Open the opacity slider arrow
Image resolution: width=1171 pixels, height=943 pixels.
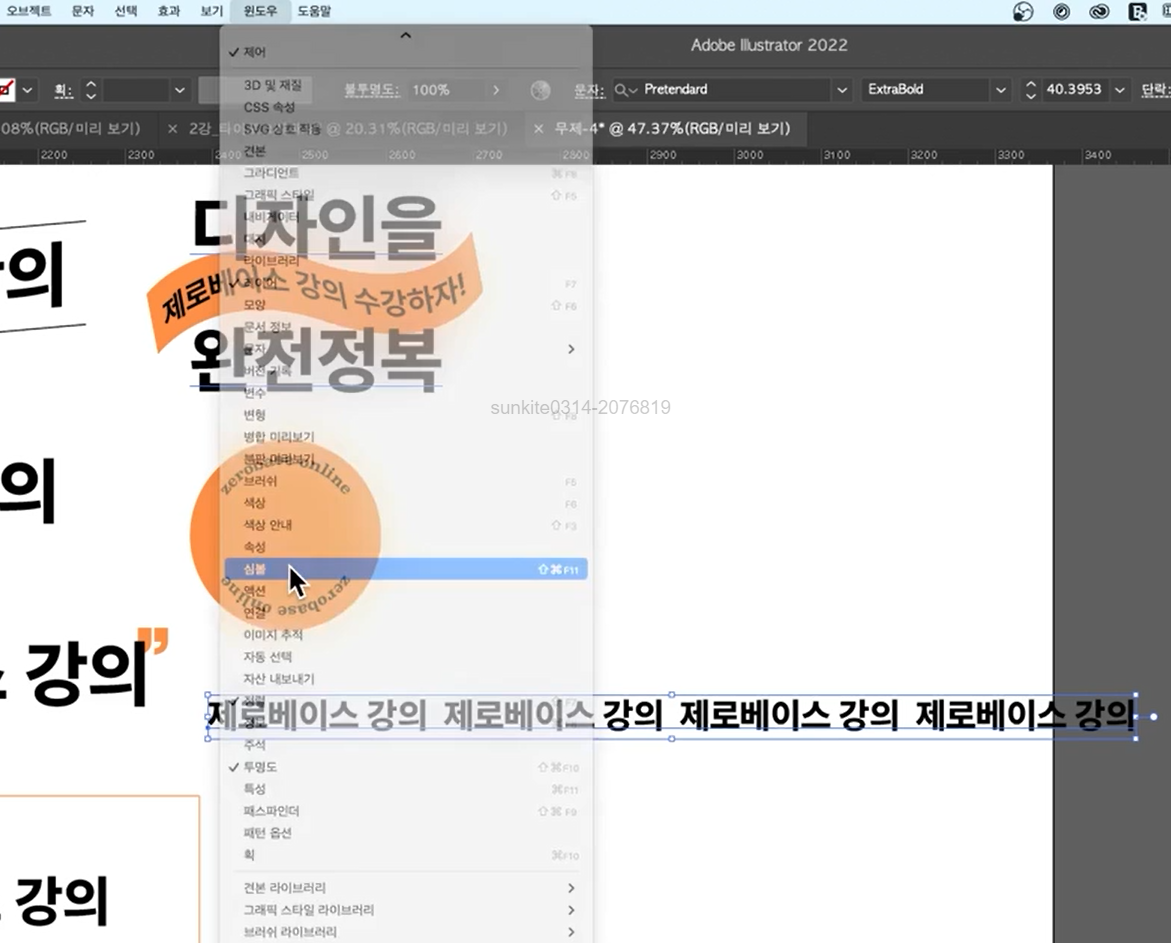tap(496, 90)
